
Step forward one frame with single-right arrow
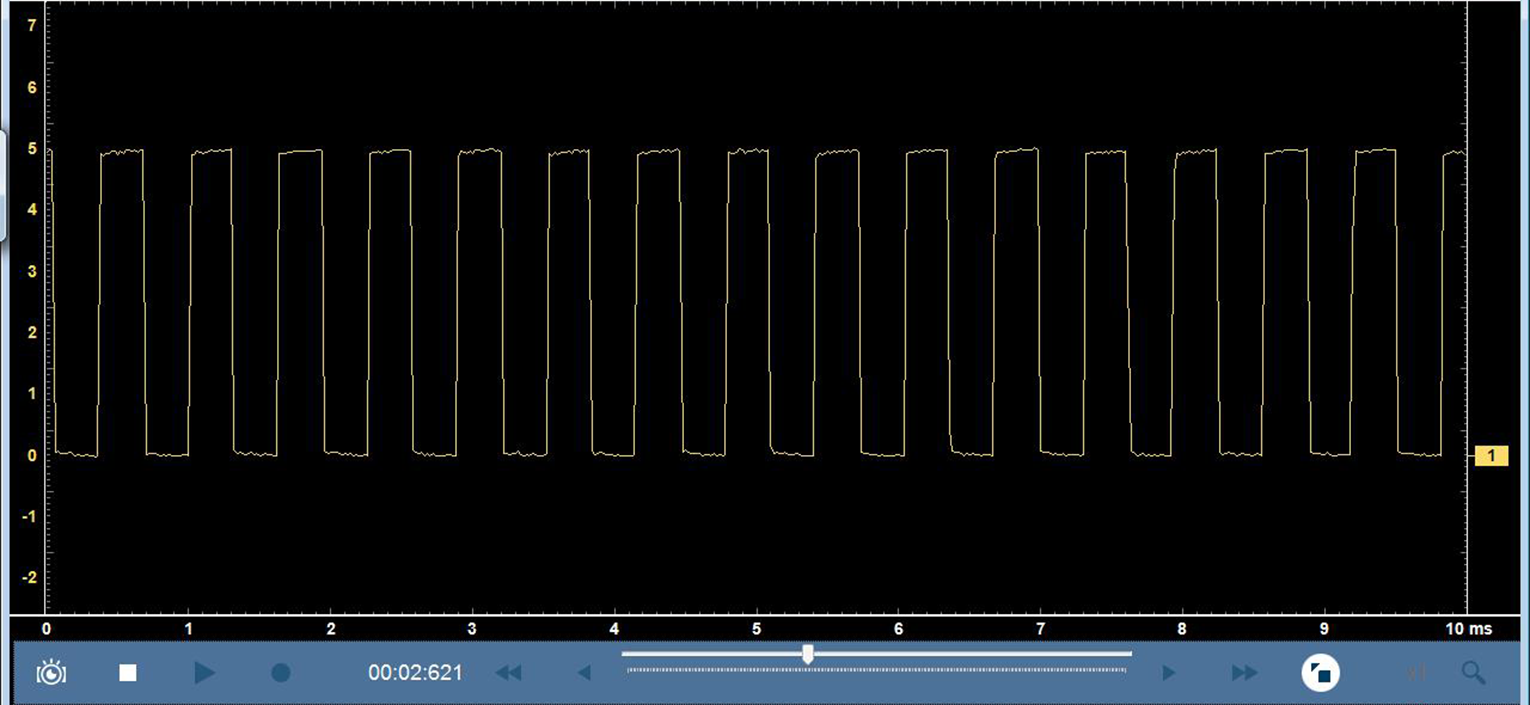(1168, 673)
